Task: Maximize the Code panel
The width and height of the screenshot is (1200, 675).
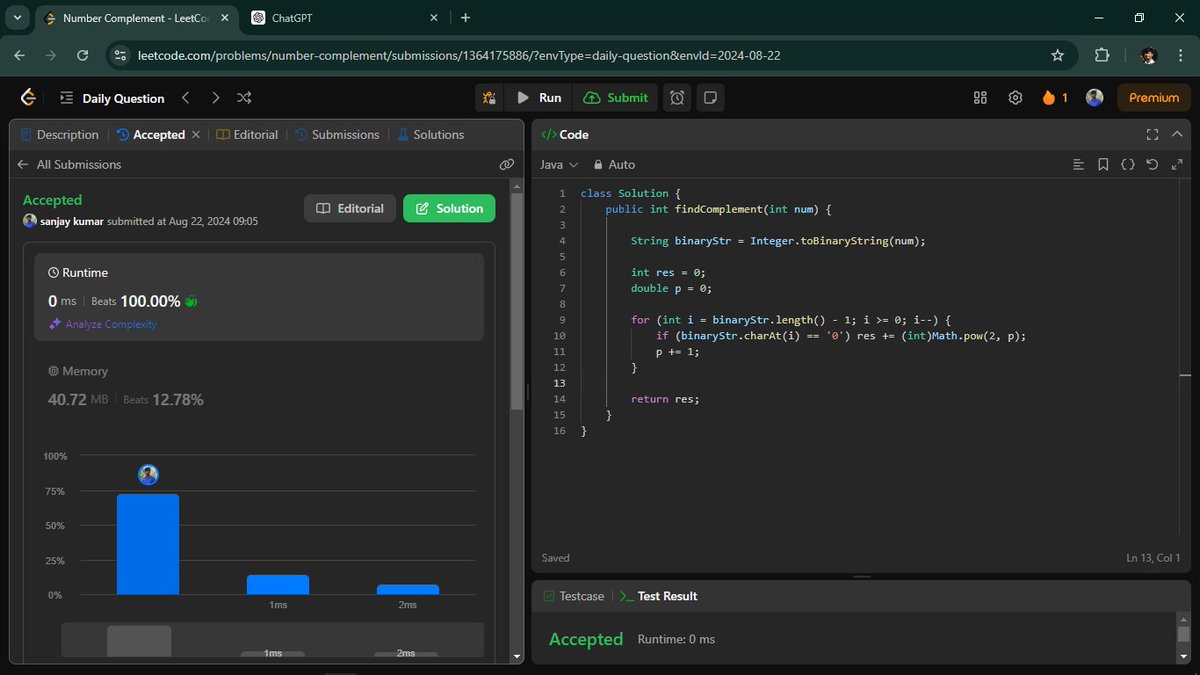Action: tap(1152, 135)
